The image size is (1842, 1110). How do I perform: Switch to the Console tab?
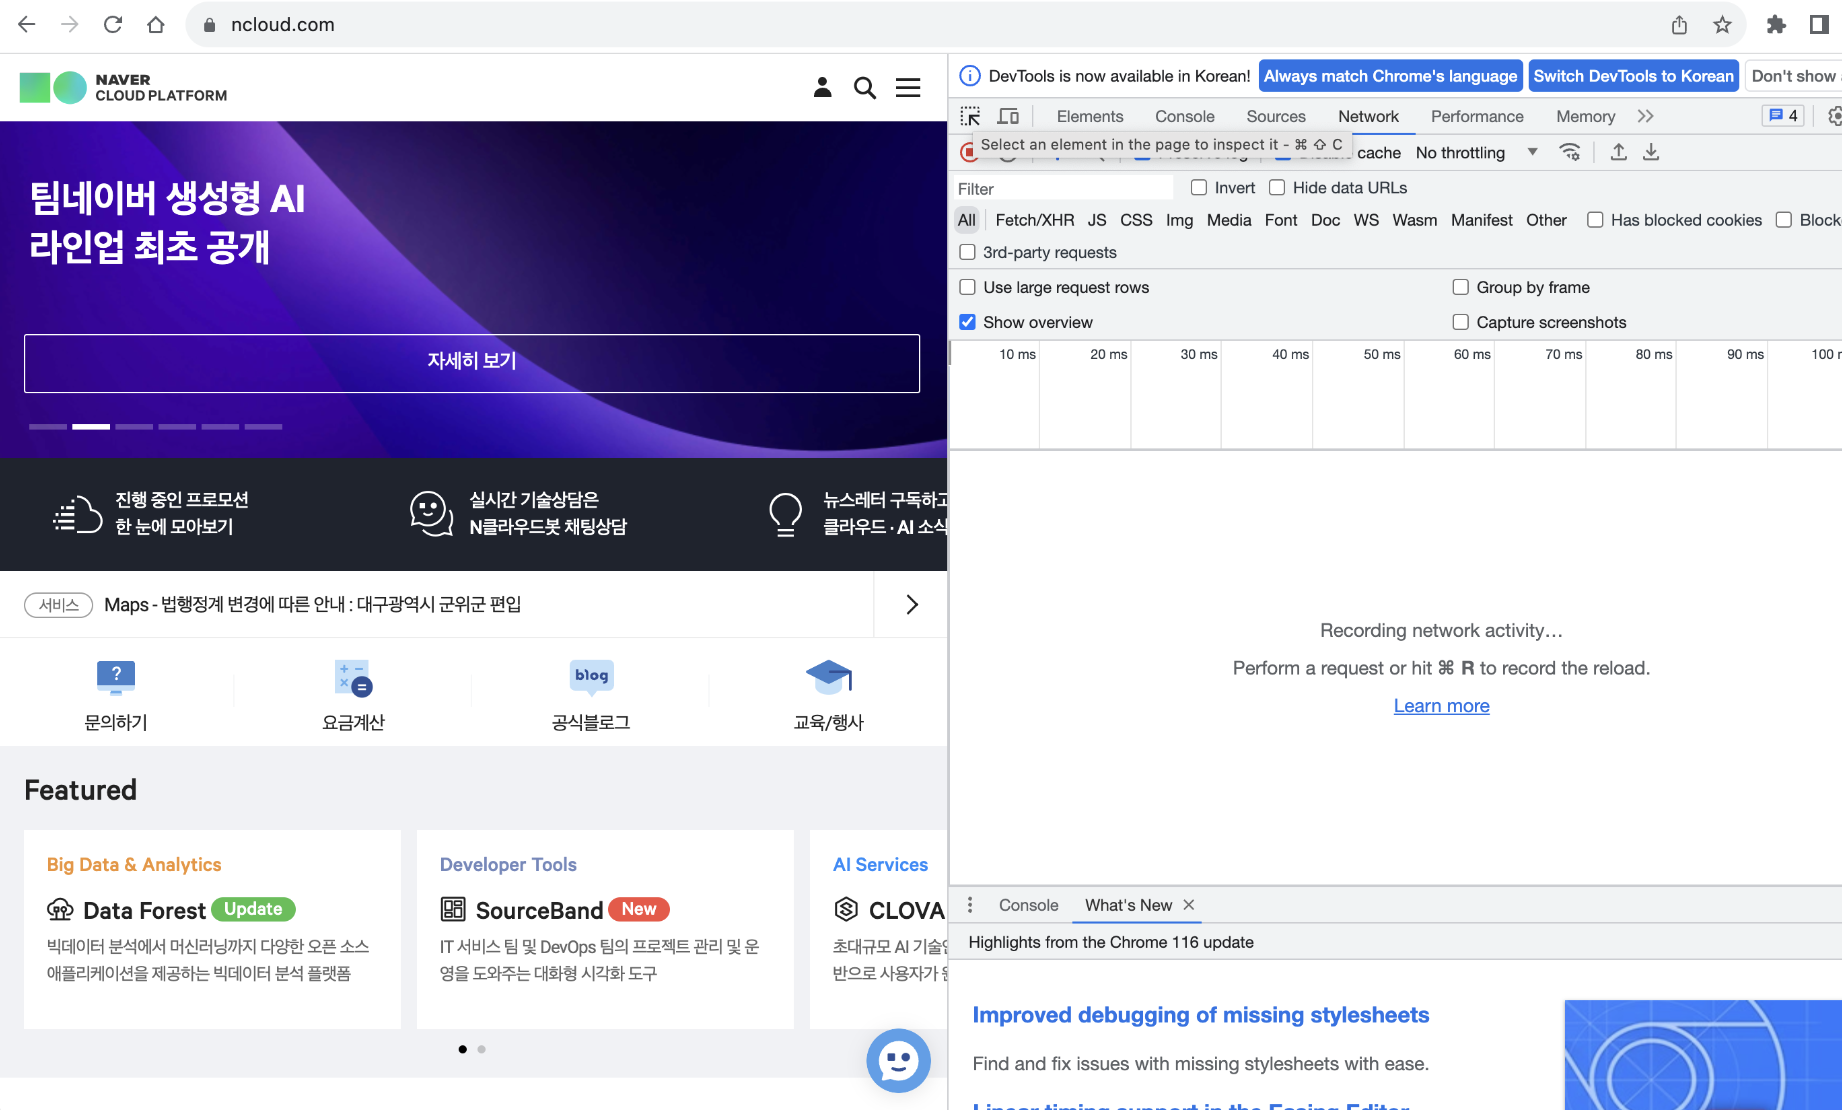pyautogui.click(x=1185, y=116)
